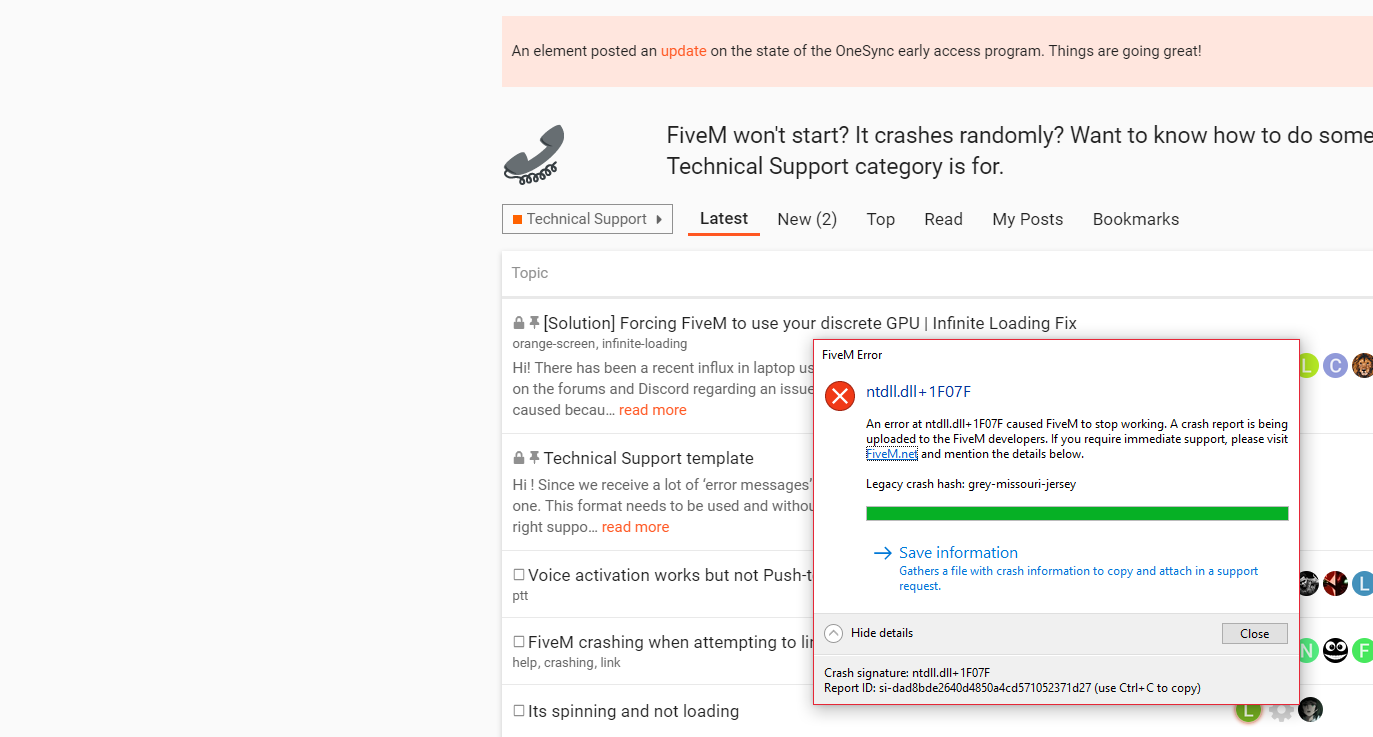Switch to the New (2) tab
This screenshot has width=1373, height=737.
(807, 219)
